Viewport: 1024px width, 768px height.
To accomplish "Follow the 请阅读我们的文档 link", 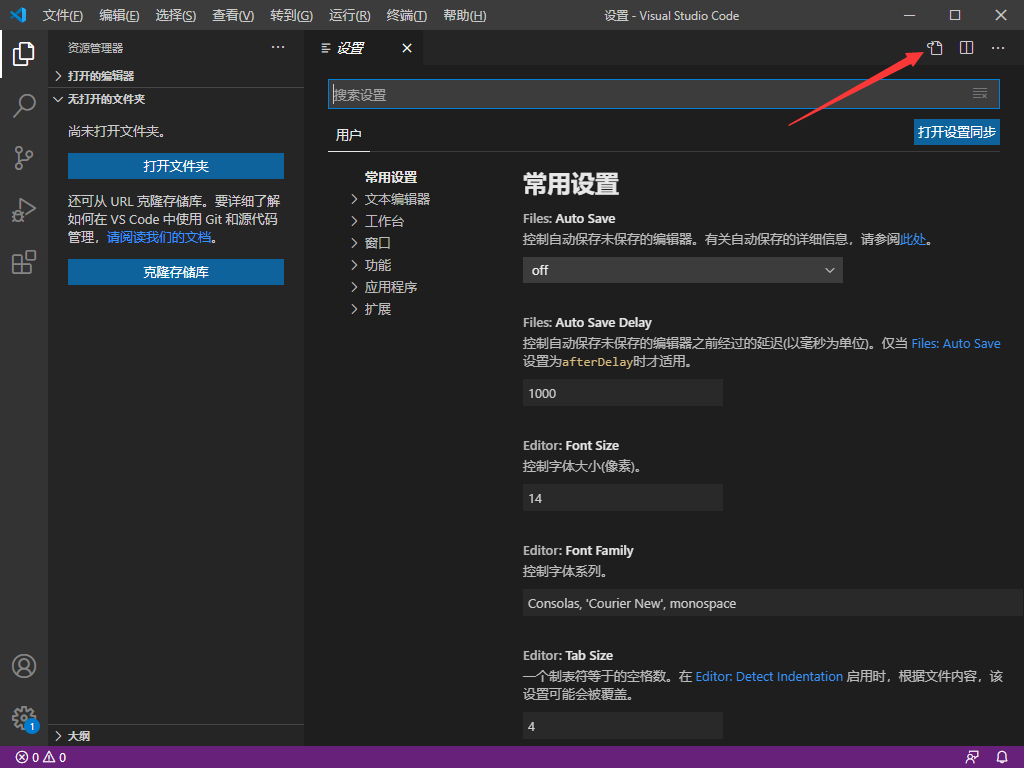I will pos(159,237).
